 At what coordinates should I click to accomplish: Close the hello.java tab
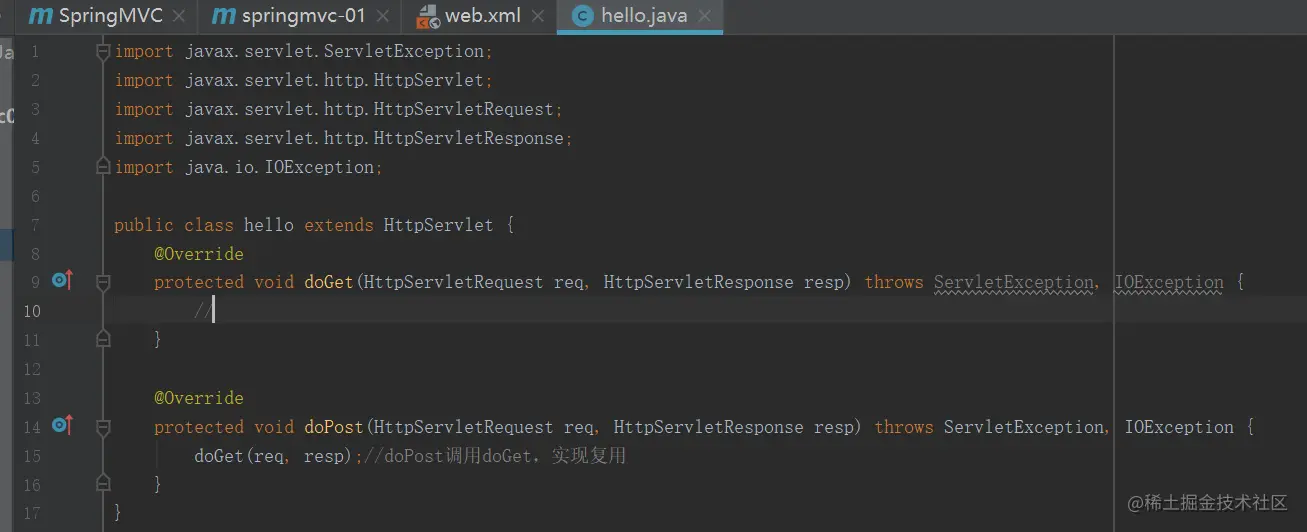(x=705, y=17)
